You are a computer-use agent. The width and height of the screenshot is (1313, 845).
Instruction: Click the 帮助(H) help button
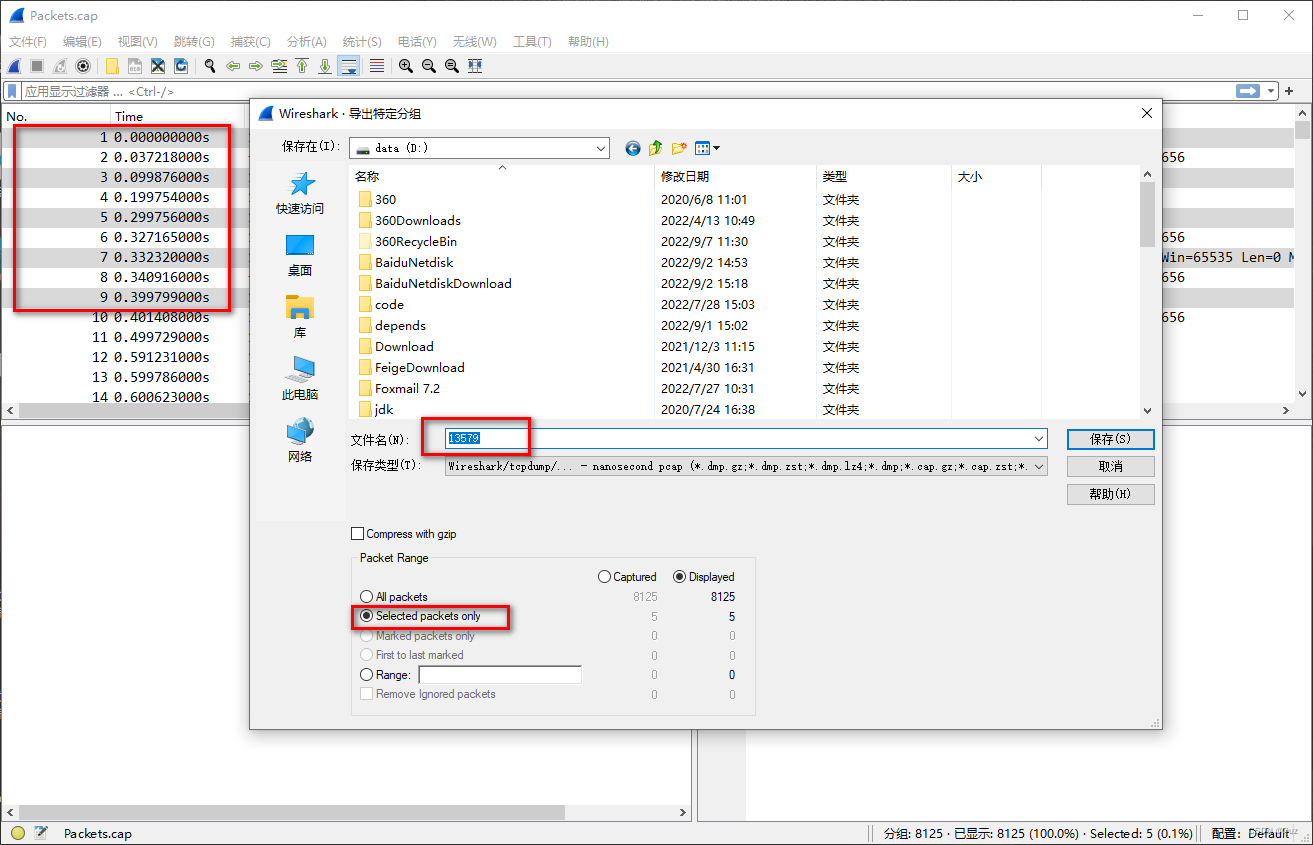click(1110, 494)
